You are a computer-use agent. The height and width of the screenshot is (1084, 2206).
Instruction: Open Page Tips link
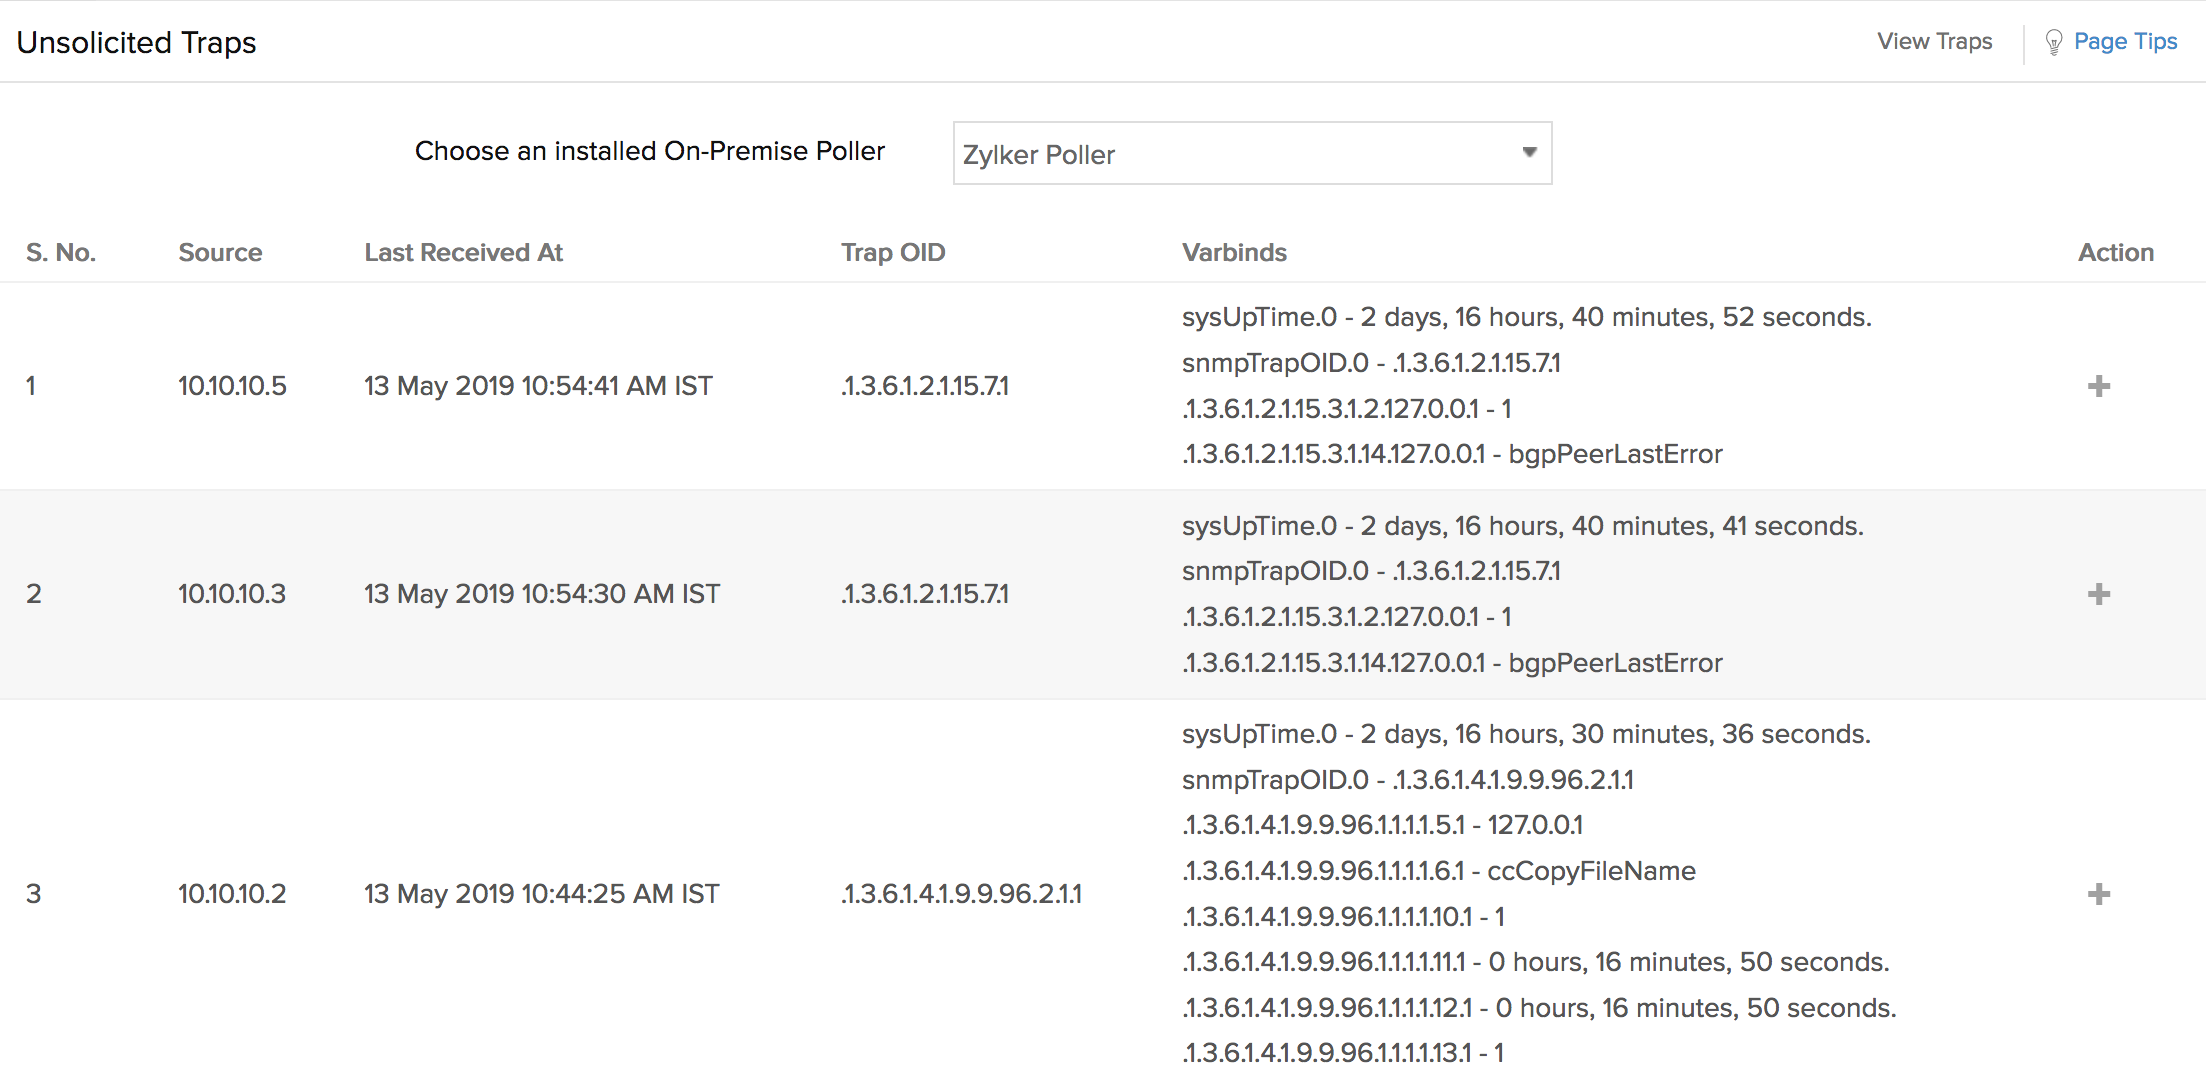(2125, 42)
